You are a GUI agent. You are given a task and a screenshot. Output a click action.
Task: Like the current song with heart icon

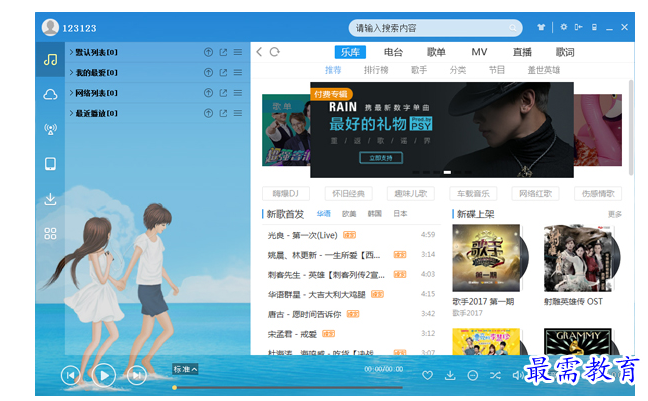coord(427,375)
